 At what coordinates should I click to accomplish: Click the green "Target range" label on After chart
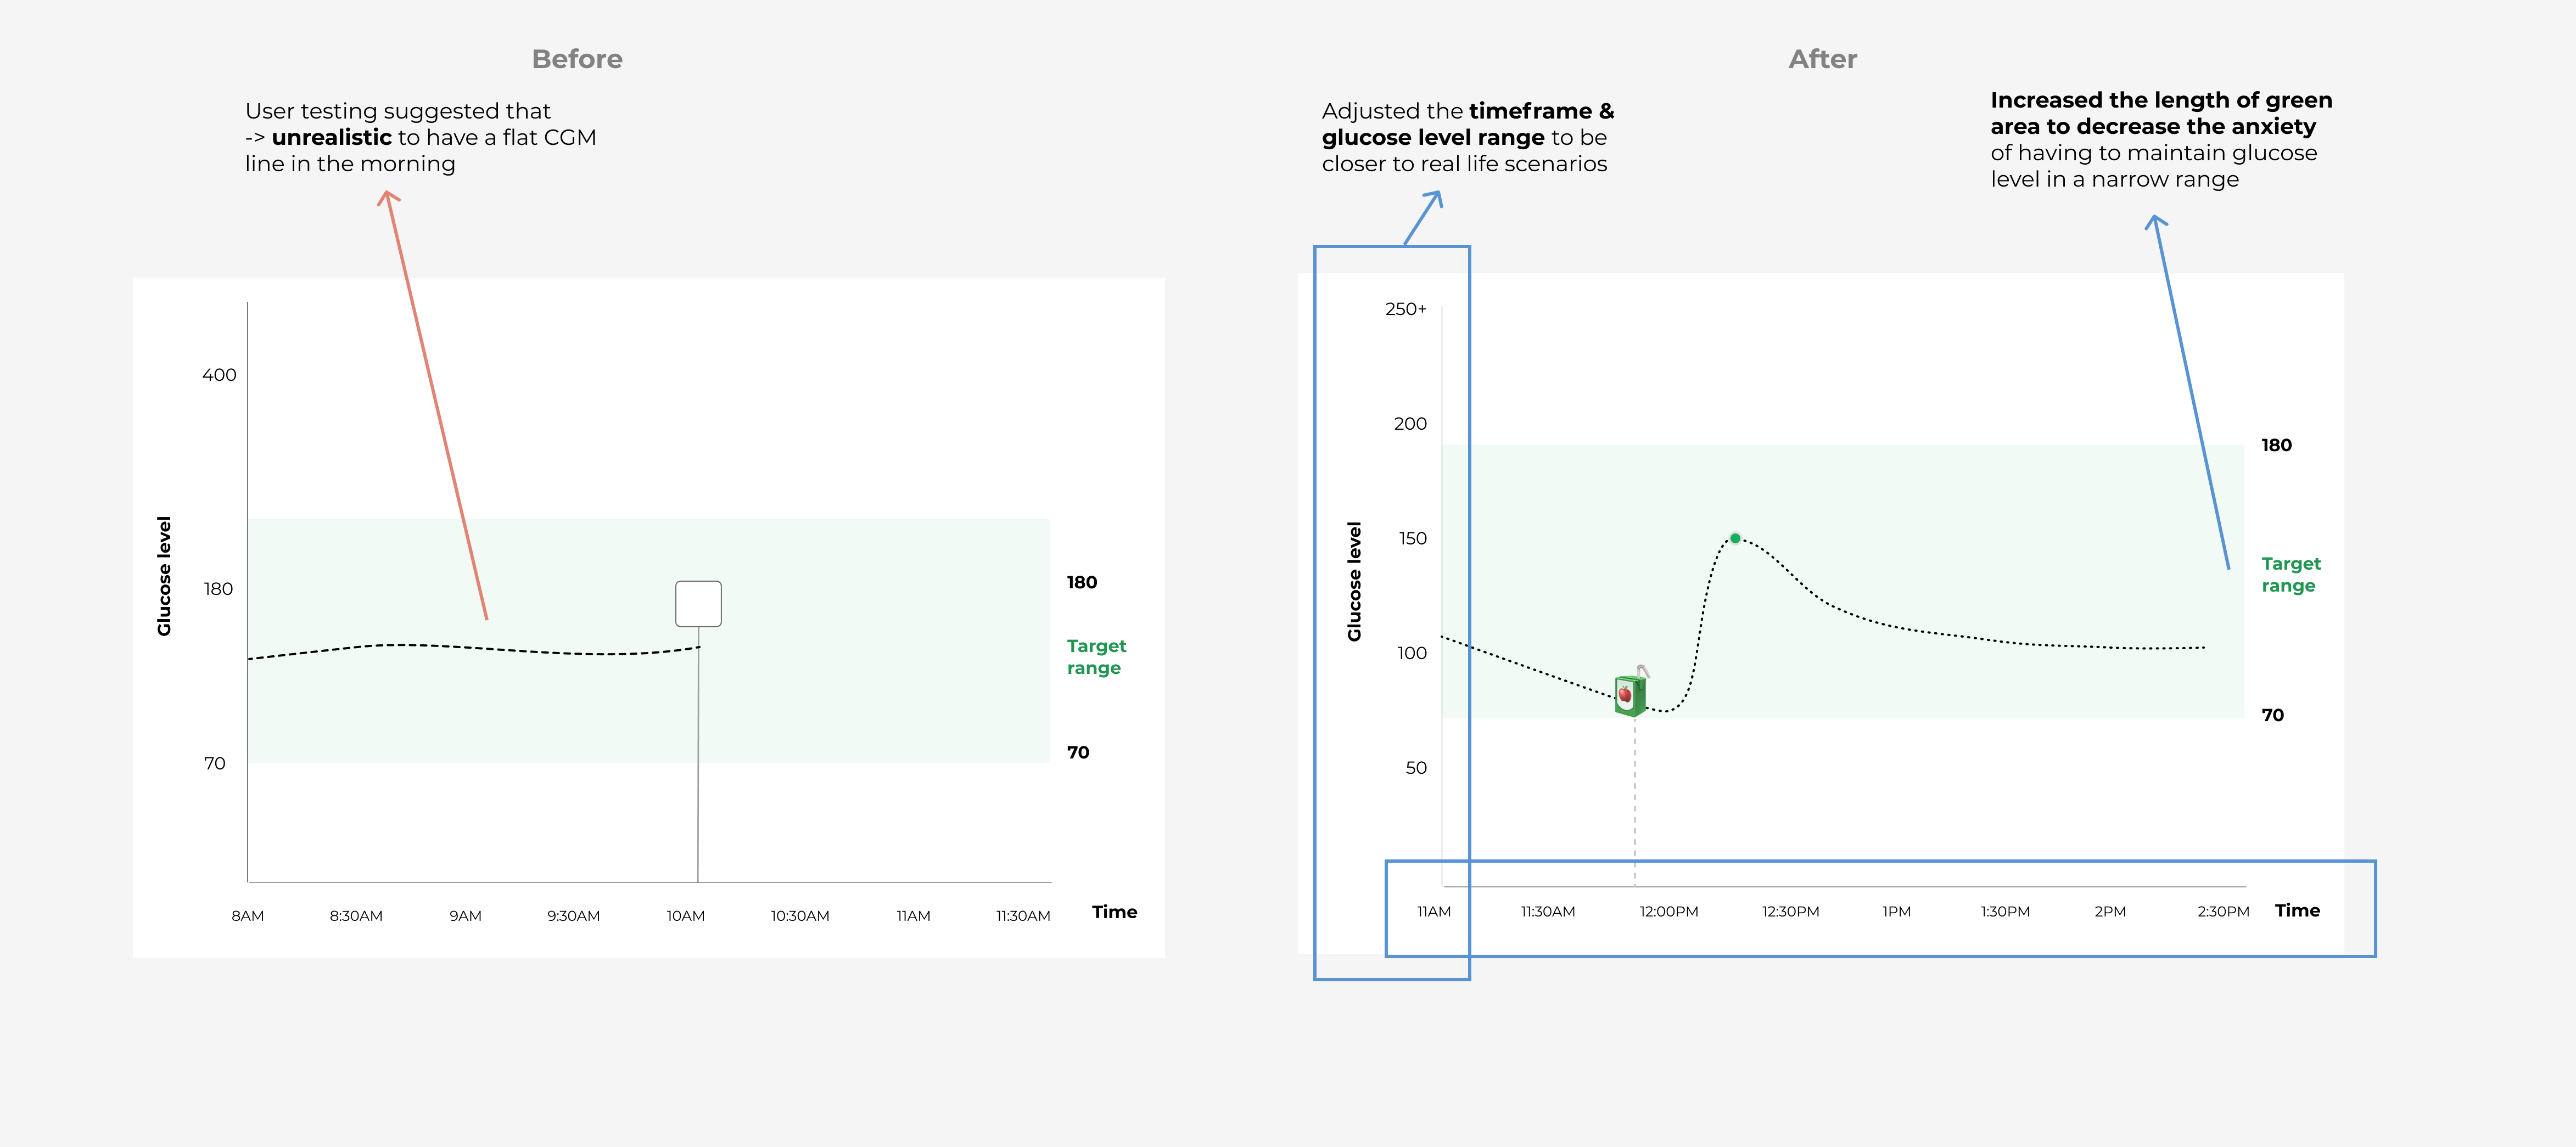(x=2291, y=575)
